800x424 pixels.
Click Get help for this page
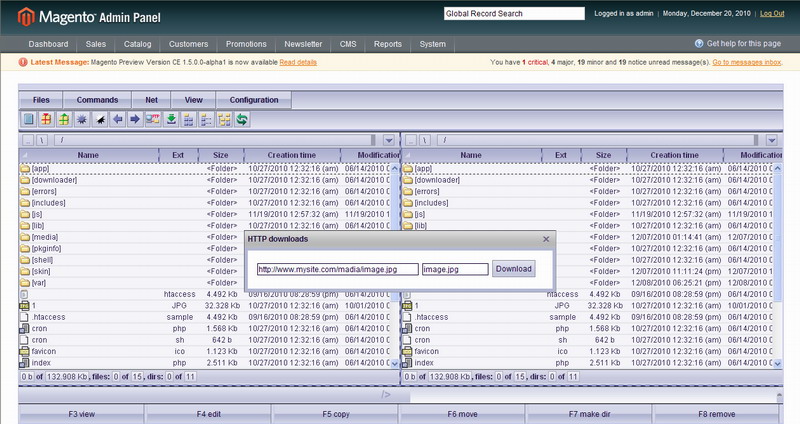[x=743, y=44]
